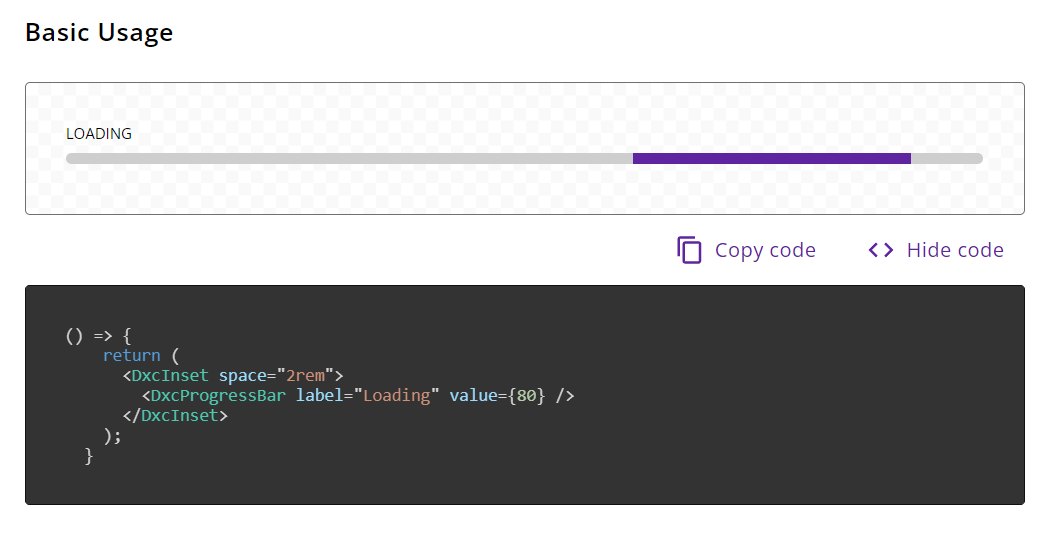
Task: Click the Hide code button label
Action: (955, 250)
